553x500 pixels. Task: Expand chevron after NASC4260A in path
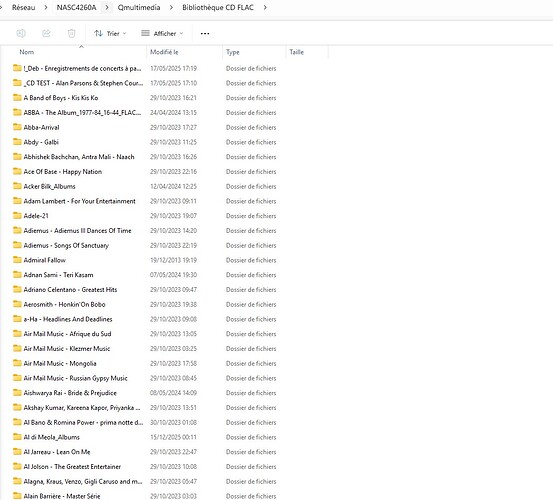tap(107, 7)
